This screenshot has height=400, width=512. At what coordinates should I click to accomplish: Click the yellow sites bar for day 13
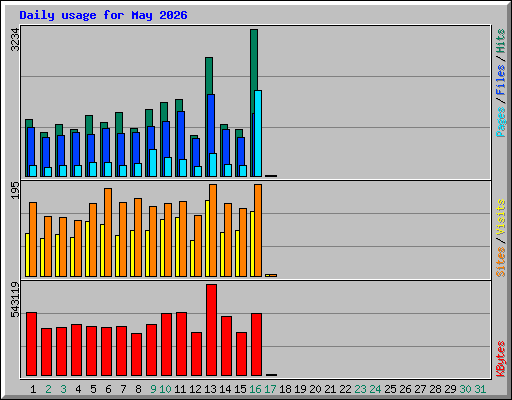tap(207, 238)
